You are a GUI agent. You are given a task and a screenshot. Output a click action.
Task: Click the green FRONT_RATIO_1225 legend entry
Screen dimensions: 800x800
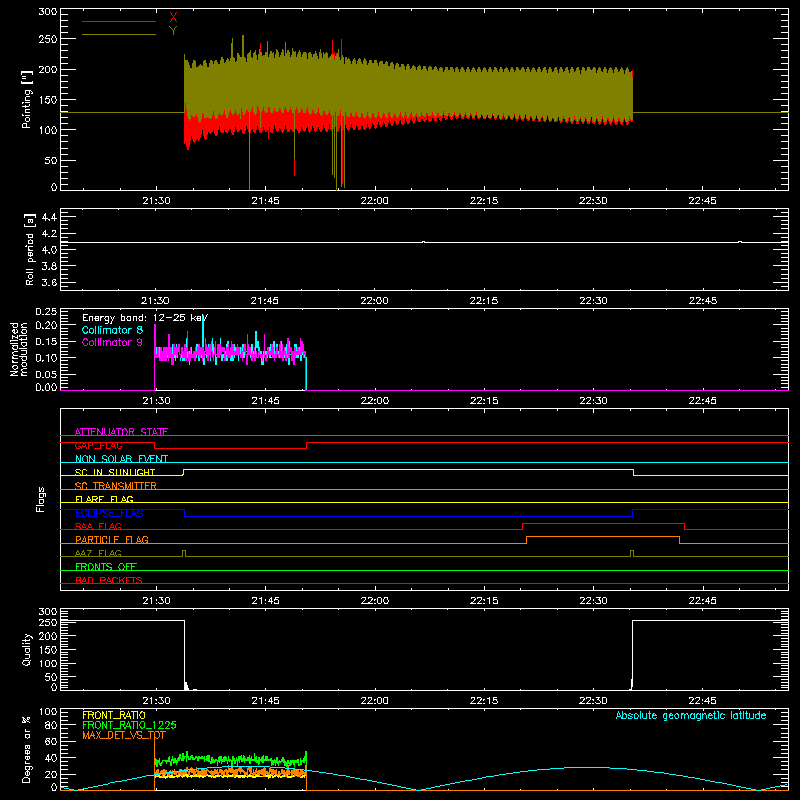click(x=130, y=725)
